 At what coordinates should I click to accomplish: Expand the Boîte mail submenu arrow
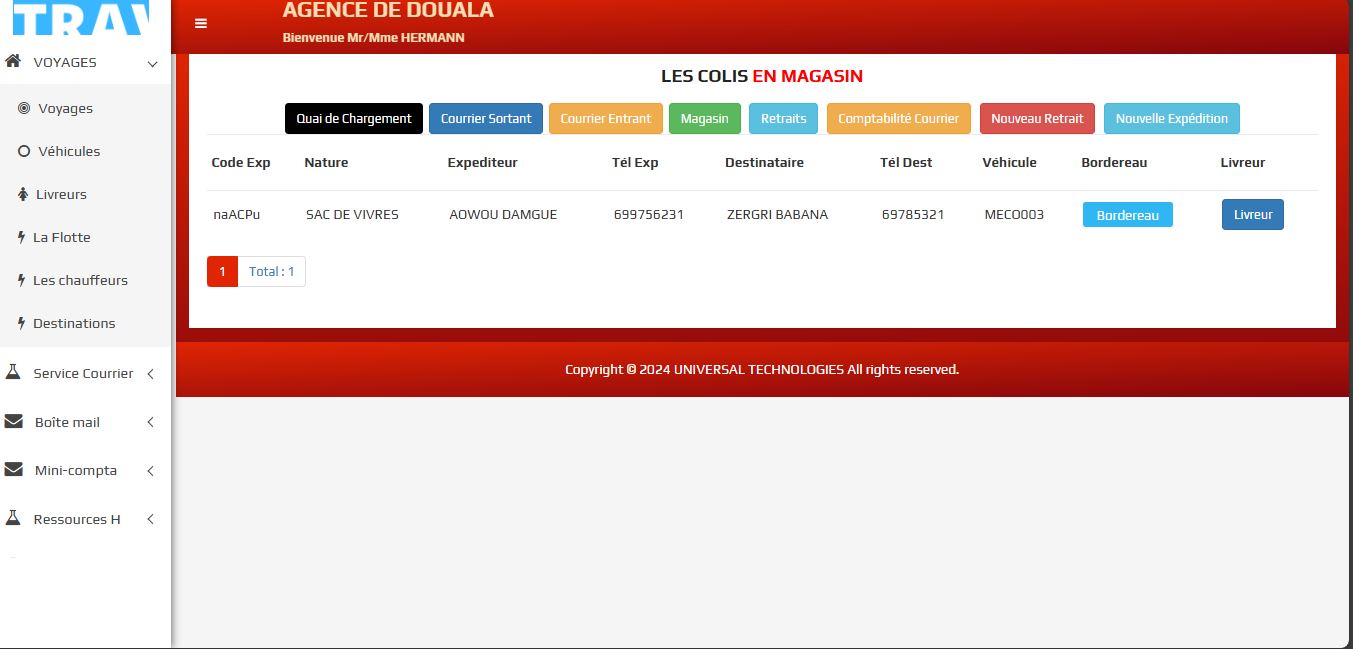pyautogui.click(x=151, y=423)
